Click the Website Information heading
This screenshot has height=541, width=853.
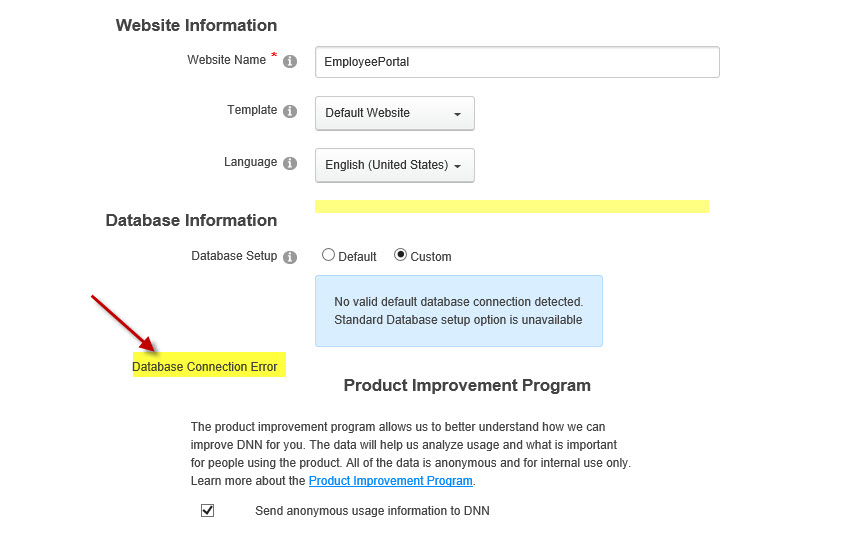click(x=196, y=26)
